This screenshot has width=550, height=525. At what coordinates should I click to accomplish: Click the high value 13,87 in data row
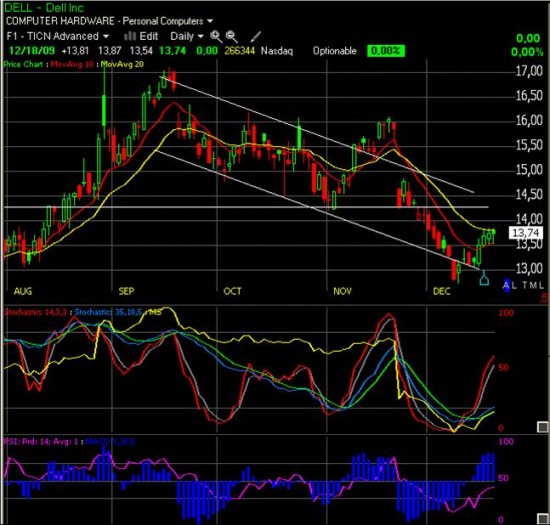[x=110, y=51]
